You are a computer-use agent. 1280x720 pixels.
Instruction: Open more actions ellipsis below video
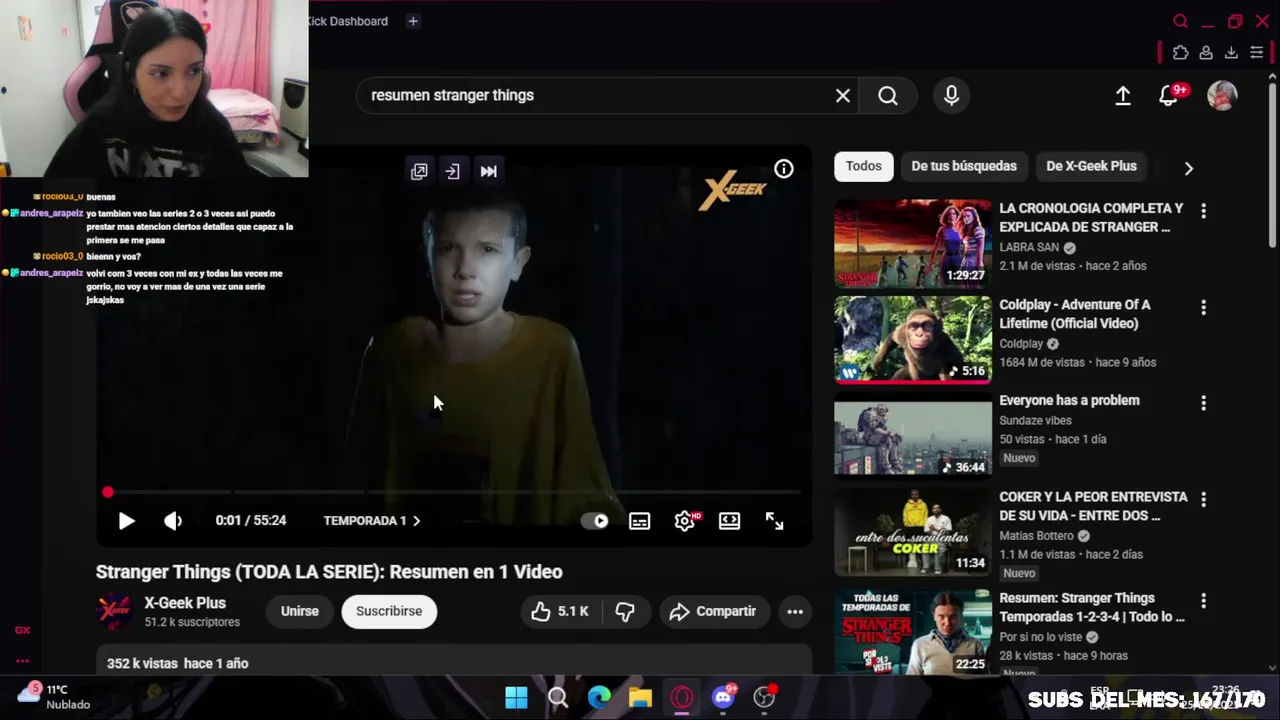coord(795,611)
